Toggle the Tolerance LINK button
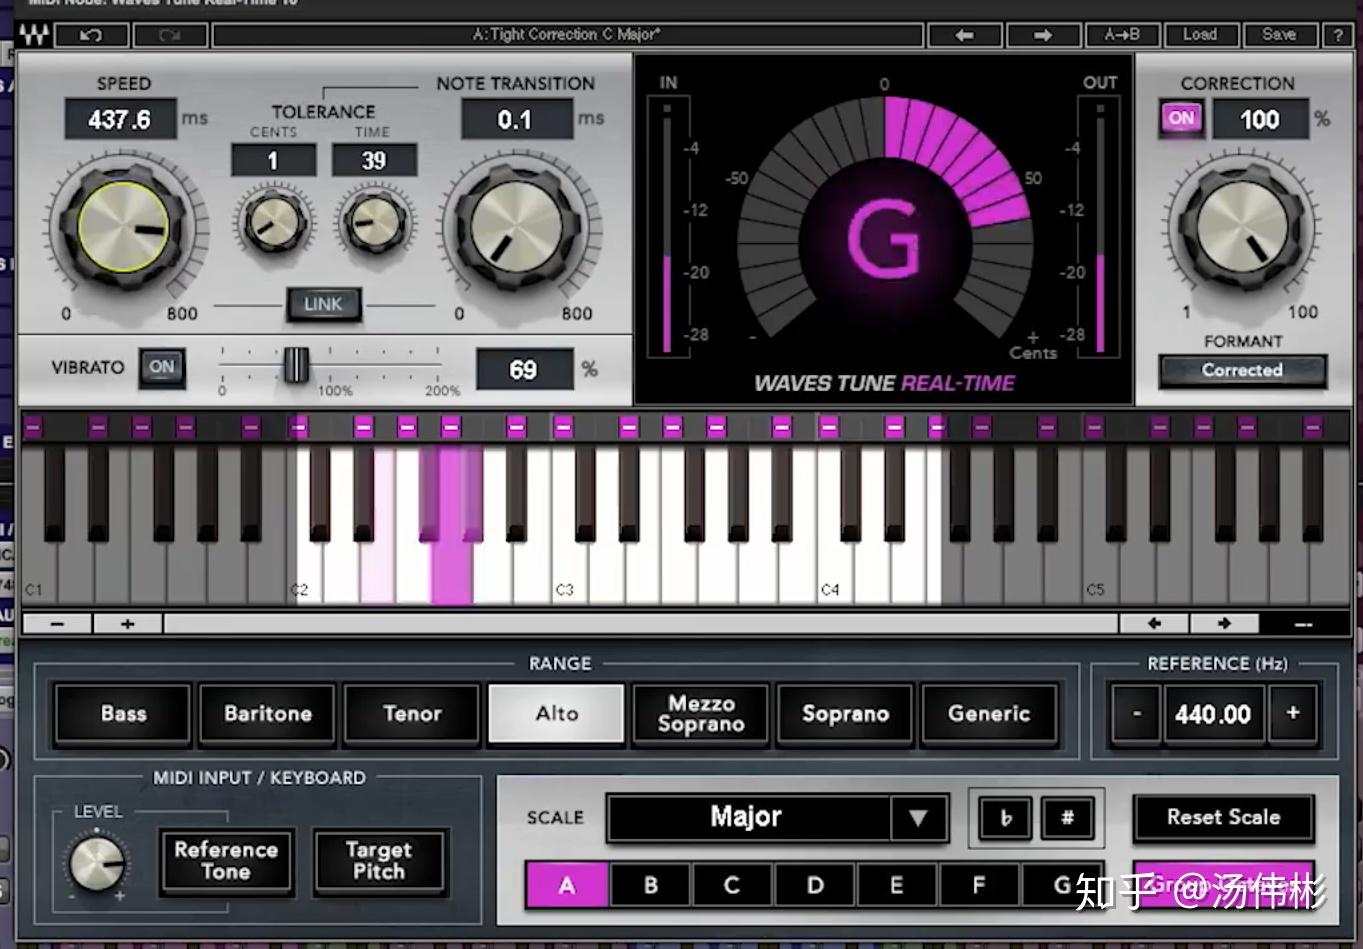The height and width of the screenshot is (949, 1363). coord(323,304)
